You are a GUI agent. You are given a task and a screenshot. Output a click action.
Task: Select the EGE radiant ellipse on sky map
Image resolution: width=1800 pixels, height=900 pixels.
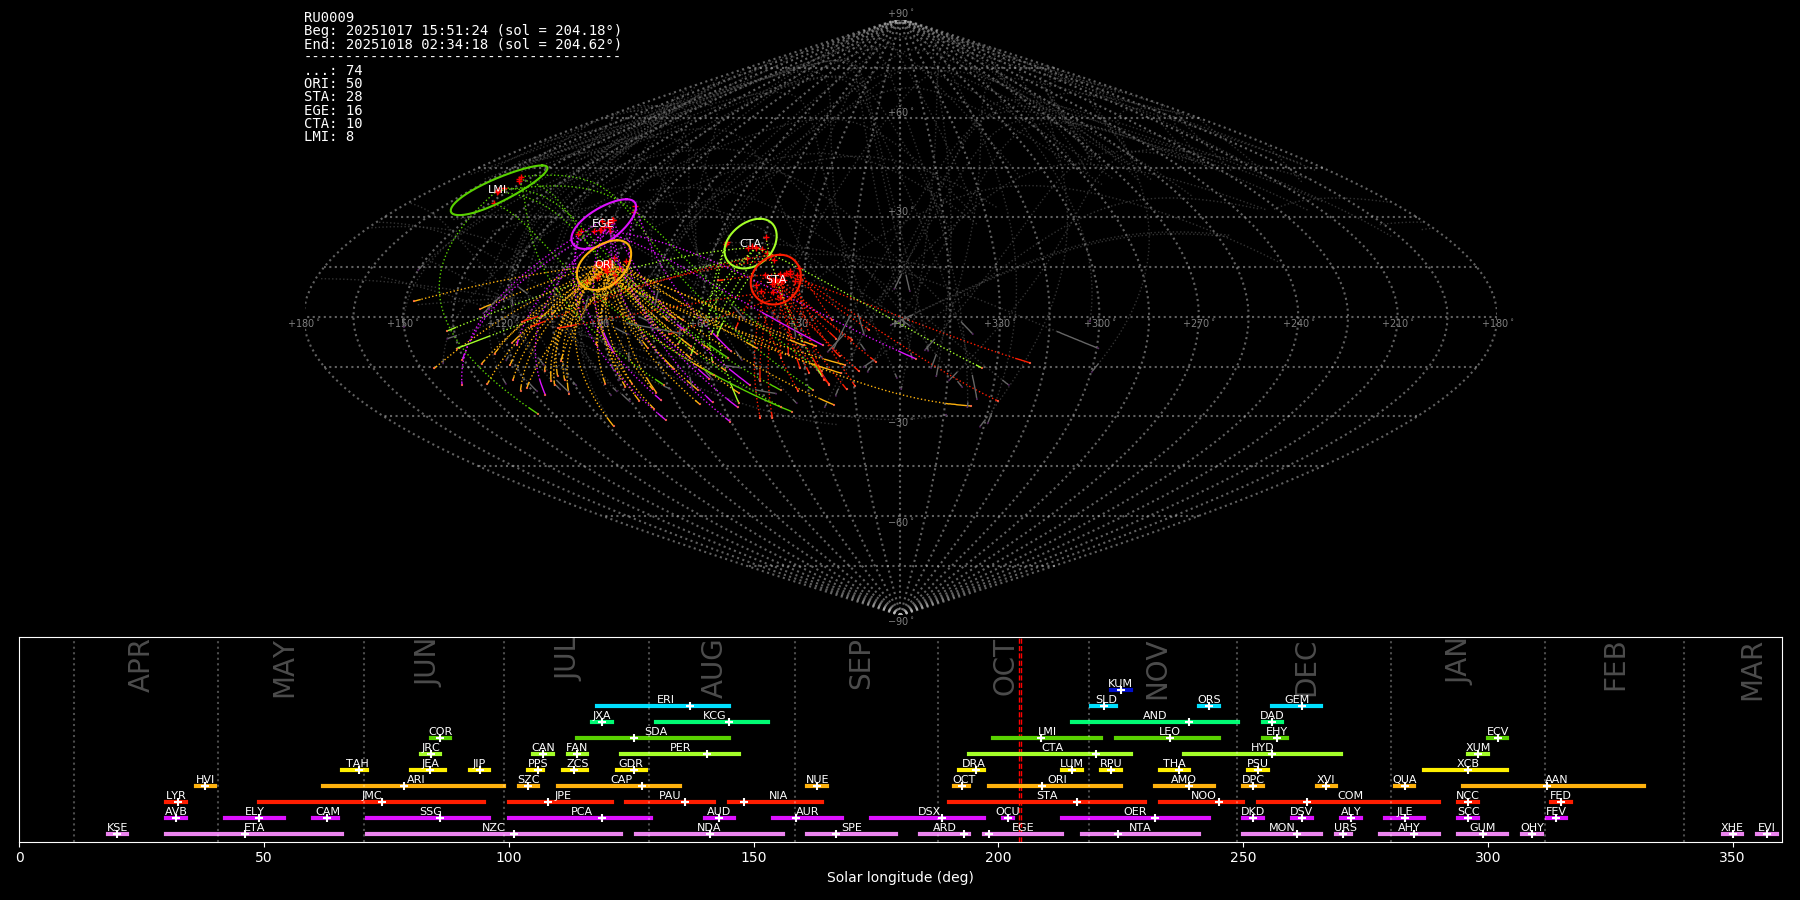point(603,224)
